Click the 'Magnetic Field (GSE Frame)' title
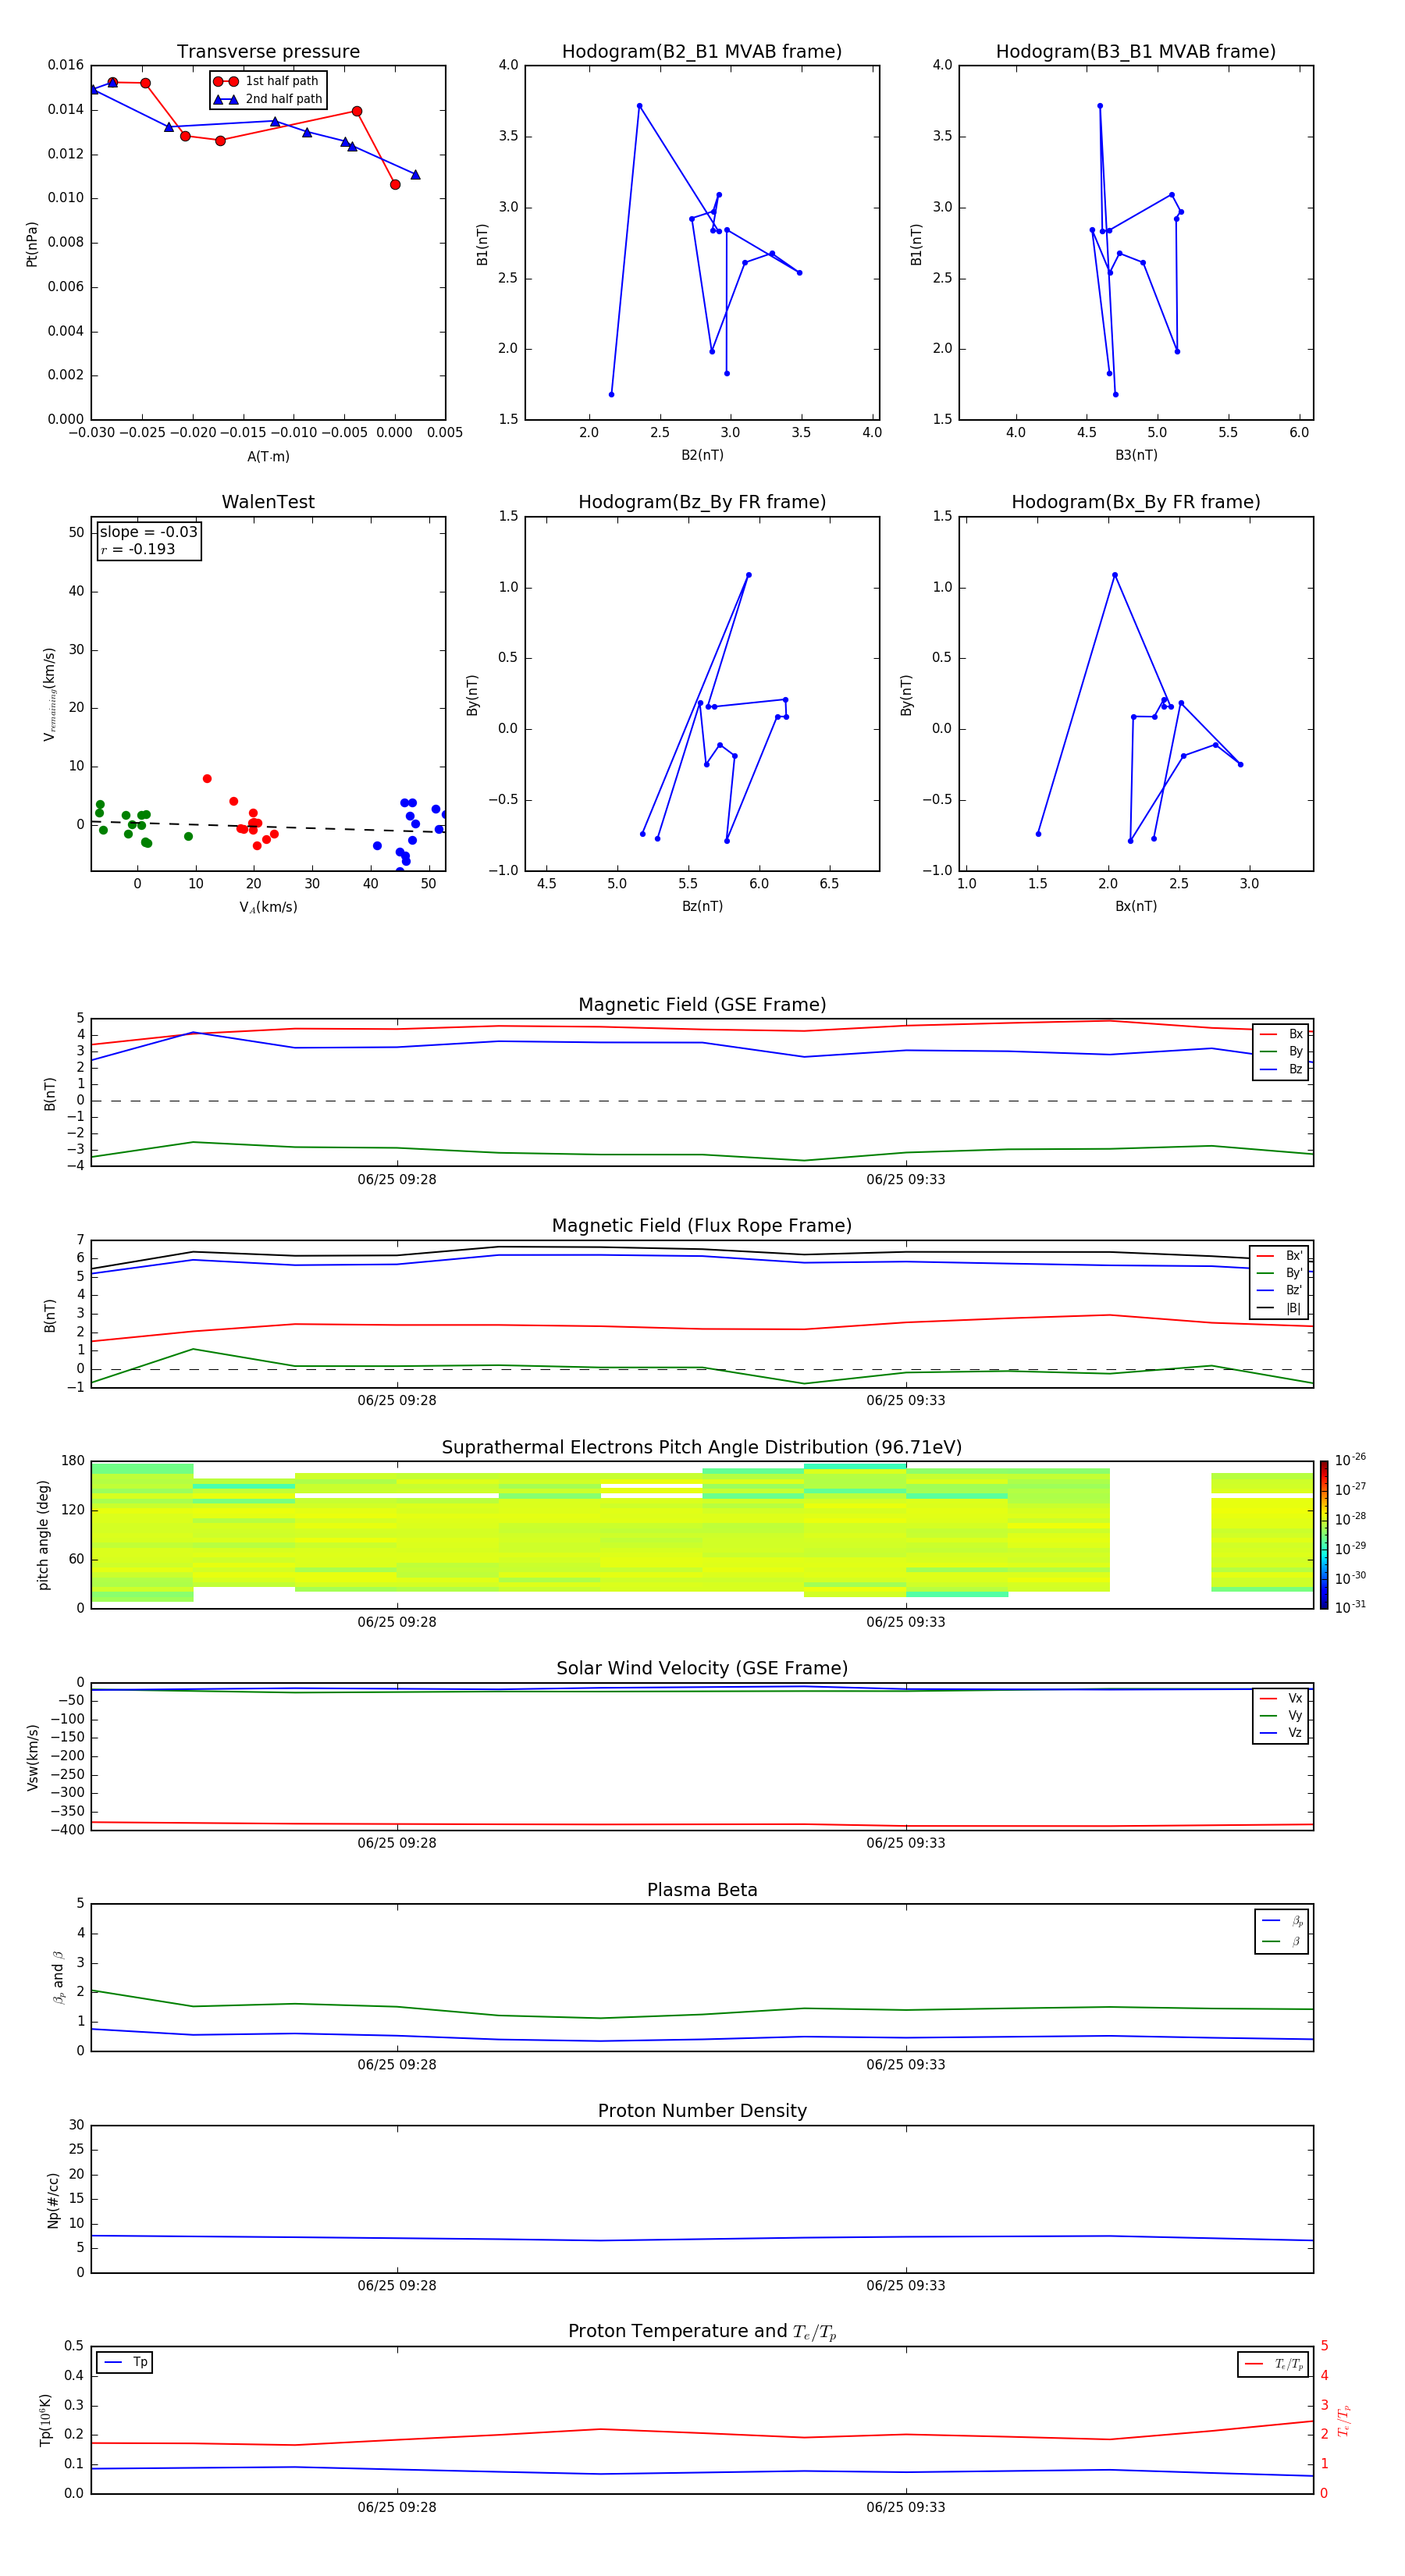This screenshot has width=1405, height=2576. tap(702, 1005)
